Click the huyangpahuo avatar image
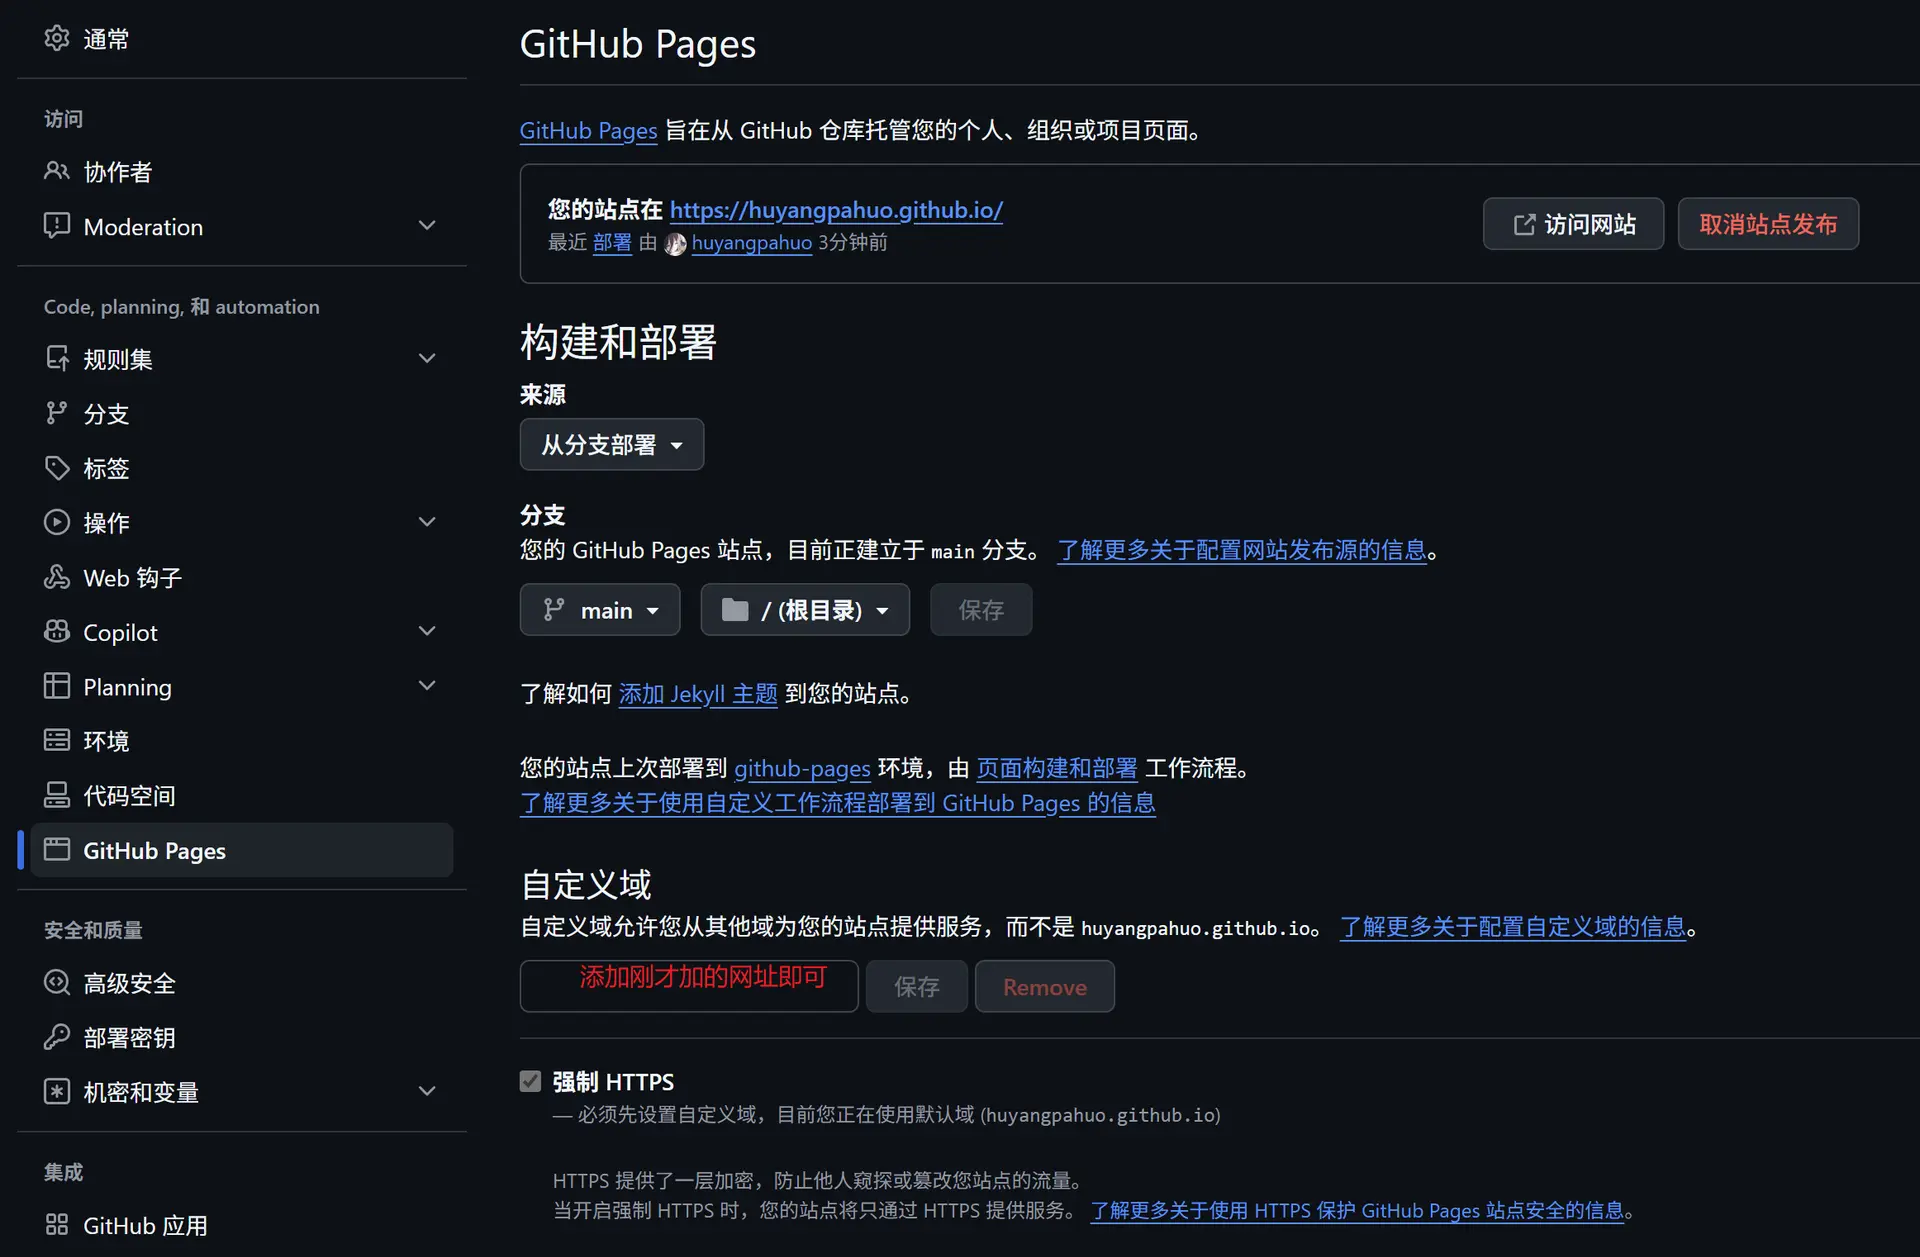Screen dimensions: 1920x1257 pyautogui.click(x=676, y=243)
